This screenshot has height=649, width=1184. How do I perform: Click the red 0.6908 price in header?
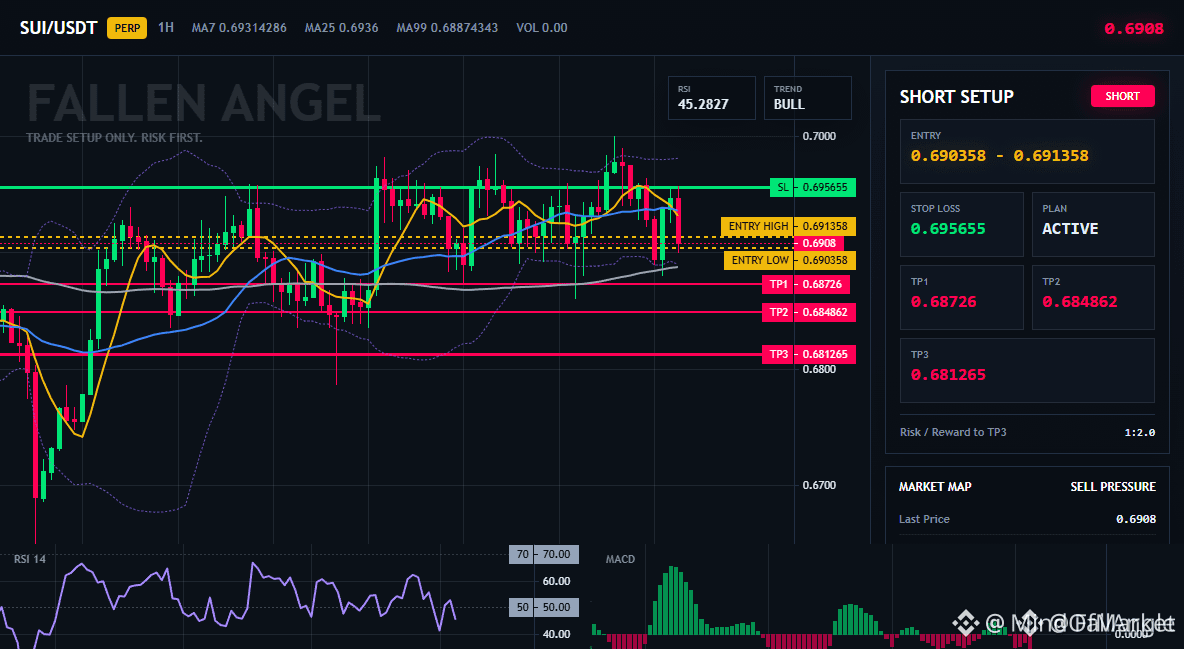[x=1133, y=29]
